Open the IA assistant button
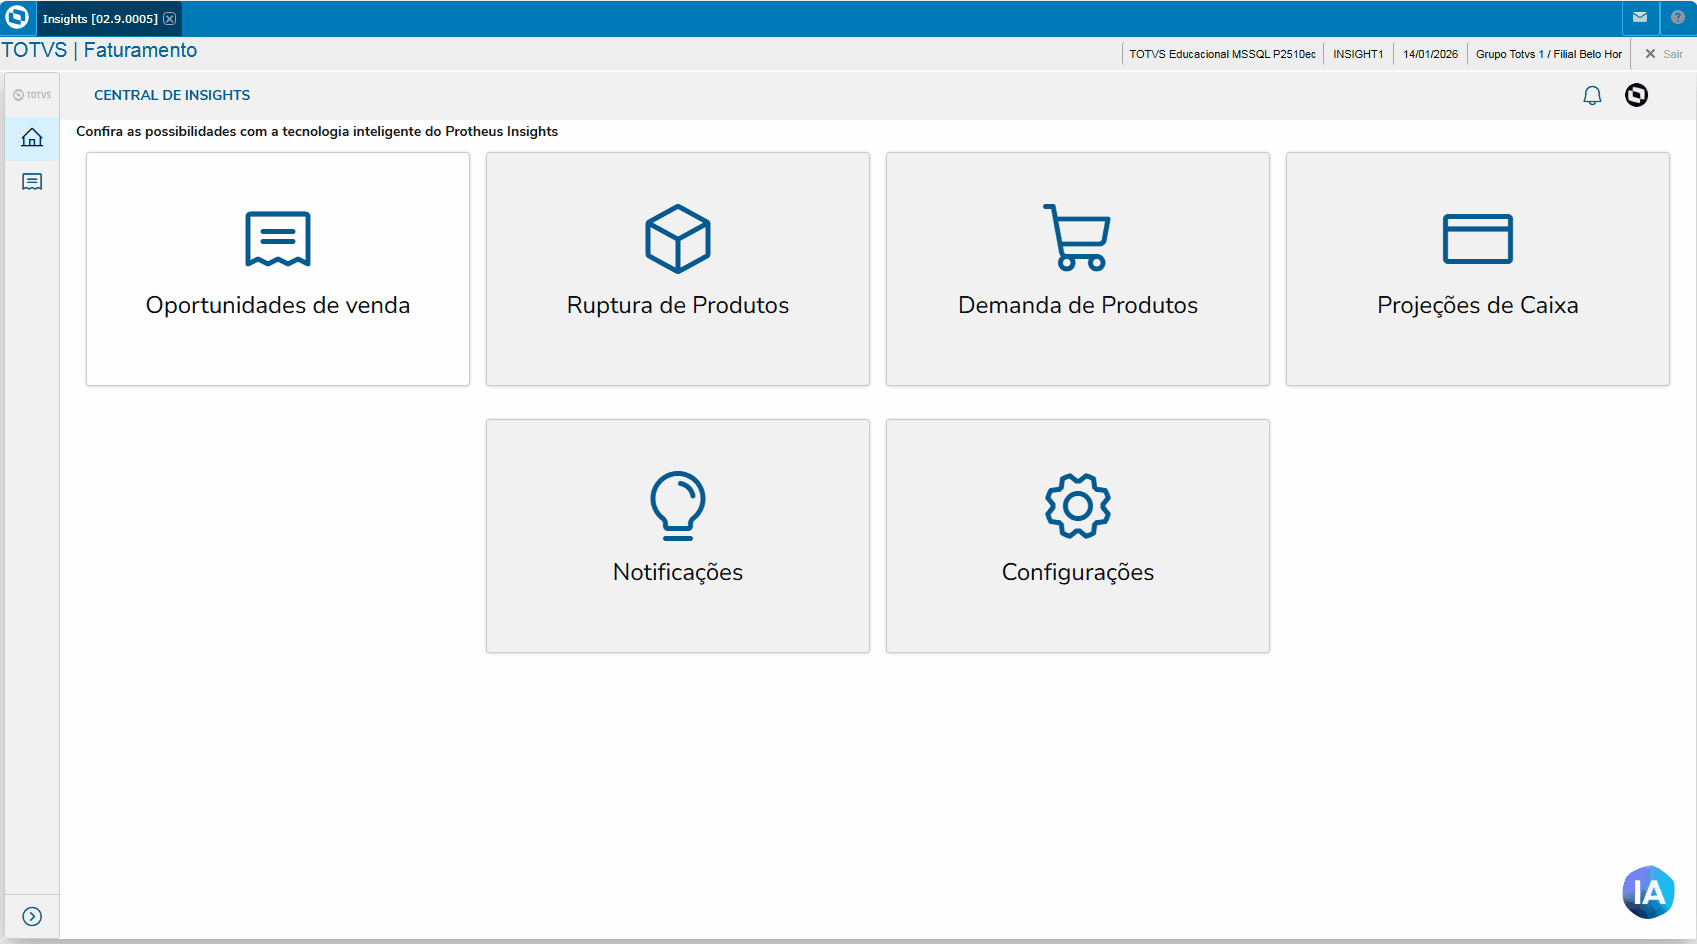This screenshot has width=1697, height=944. [x=1648, y=892]
